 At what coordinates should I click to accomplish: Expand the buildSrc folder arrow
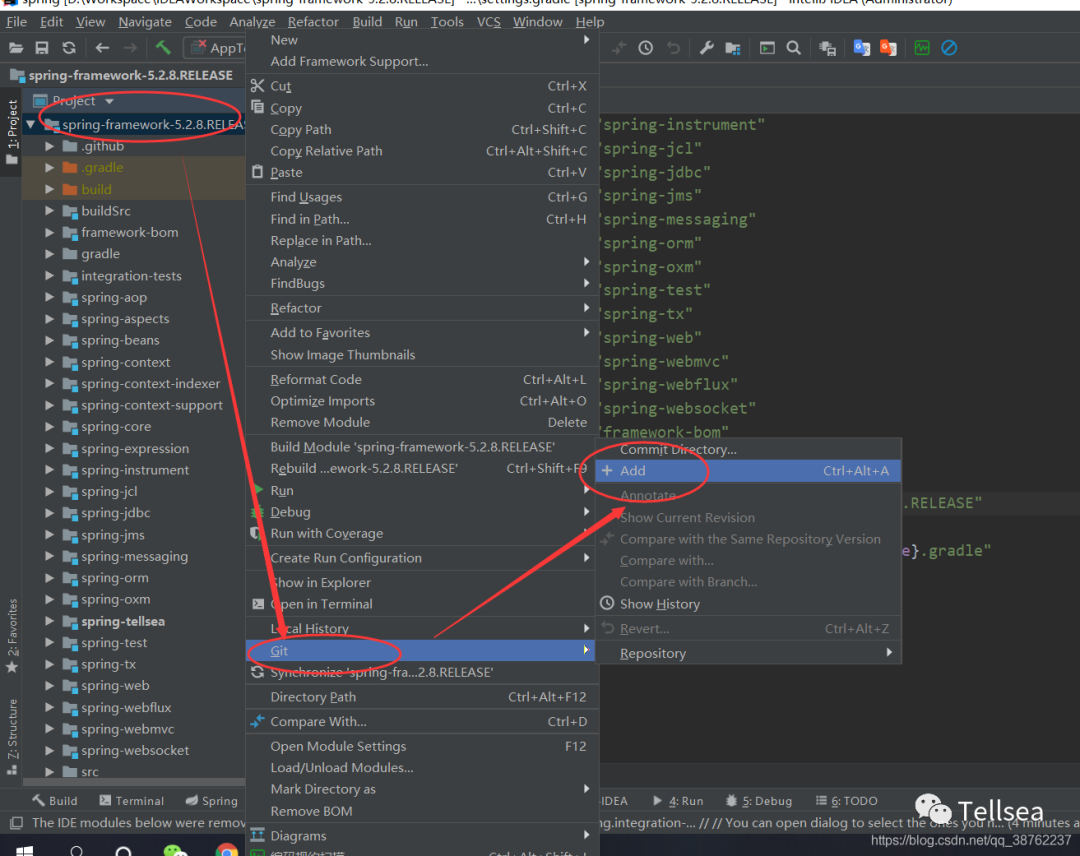50,211
